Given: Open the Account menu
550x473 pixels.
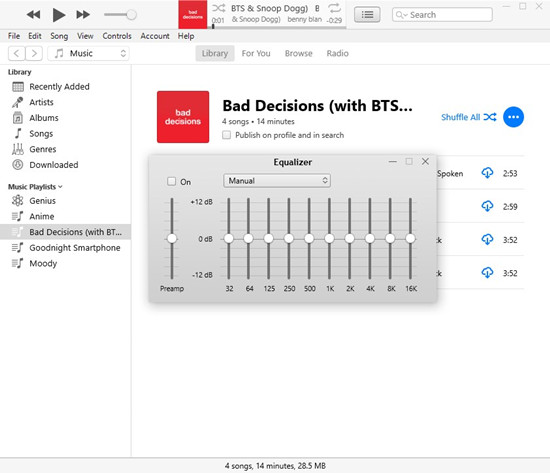Looking at the screenshot, I should pyautogui.click(x=155, y=36).
